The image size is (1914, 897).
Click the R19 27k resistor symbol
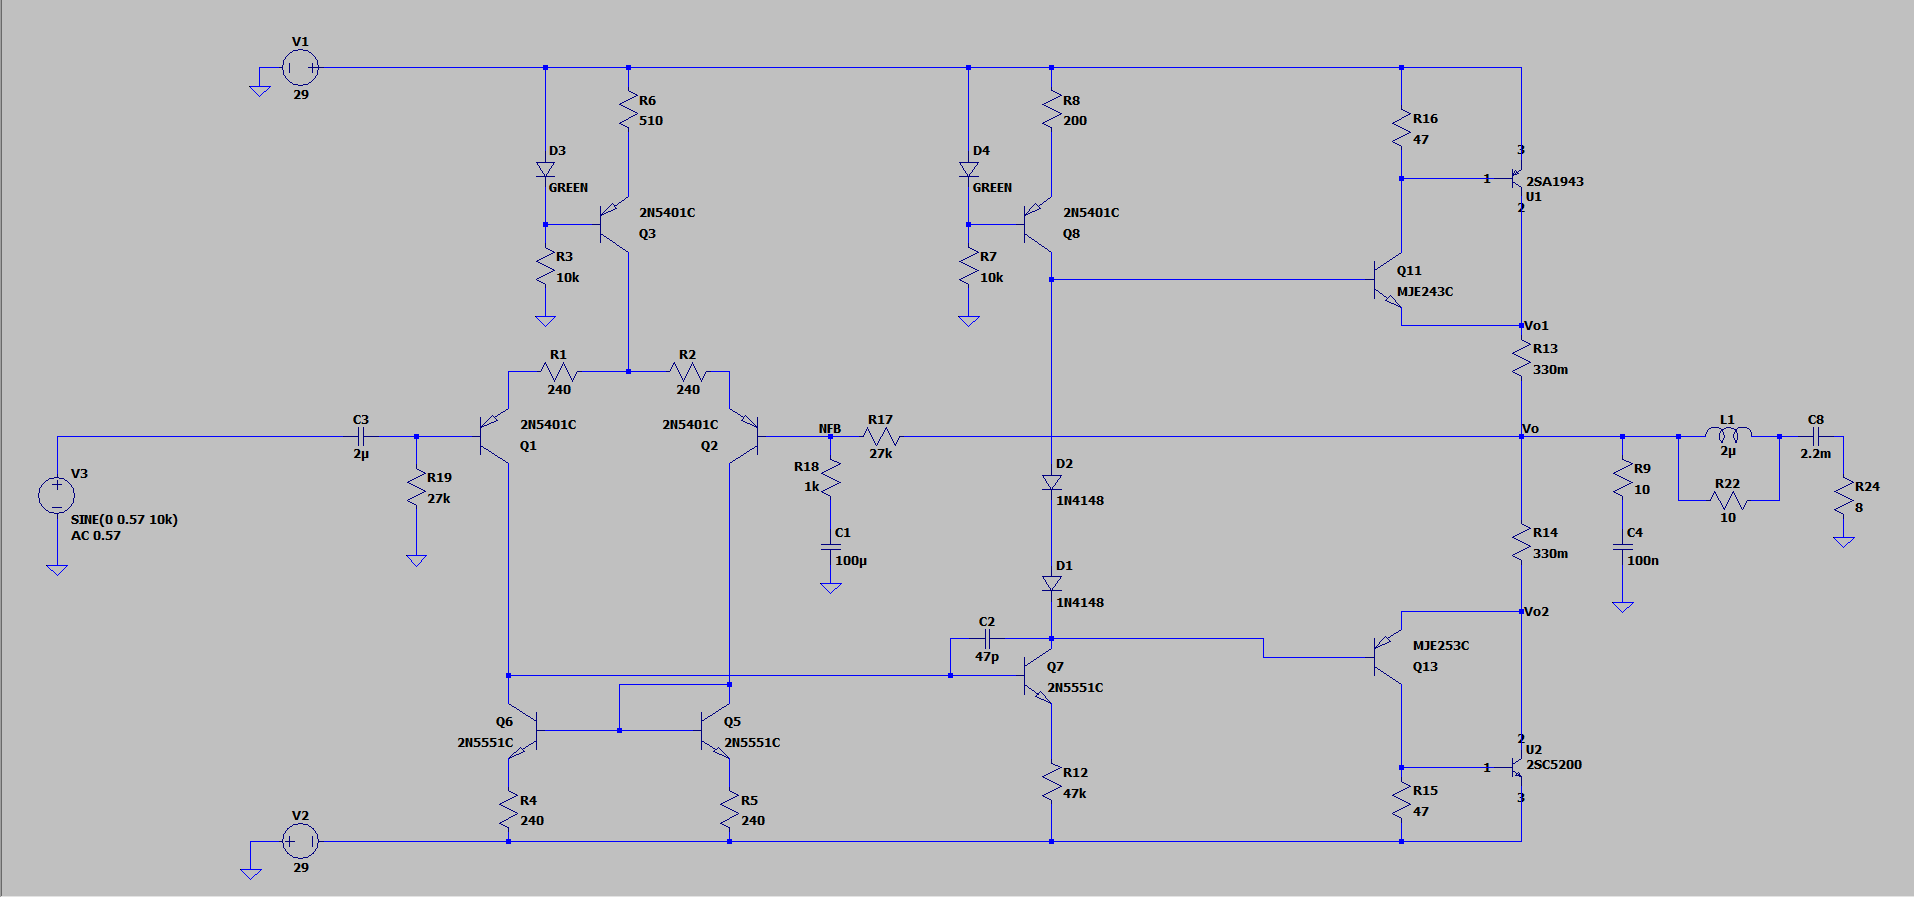click(x=416, y=488)
